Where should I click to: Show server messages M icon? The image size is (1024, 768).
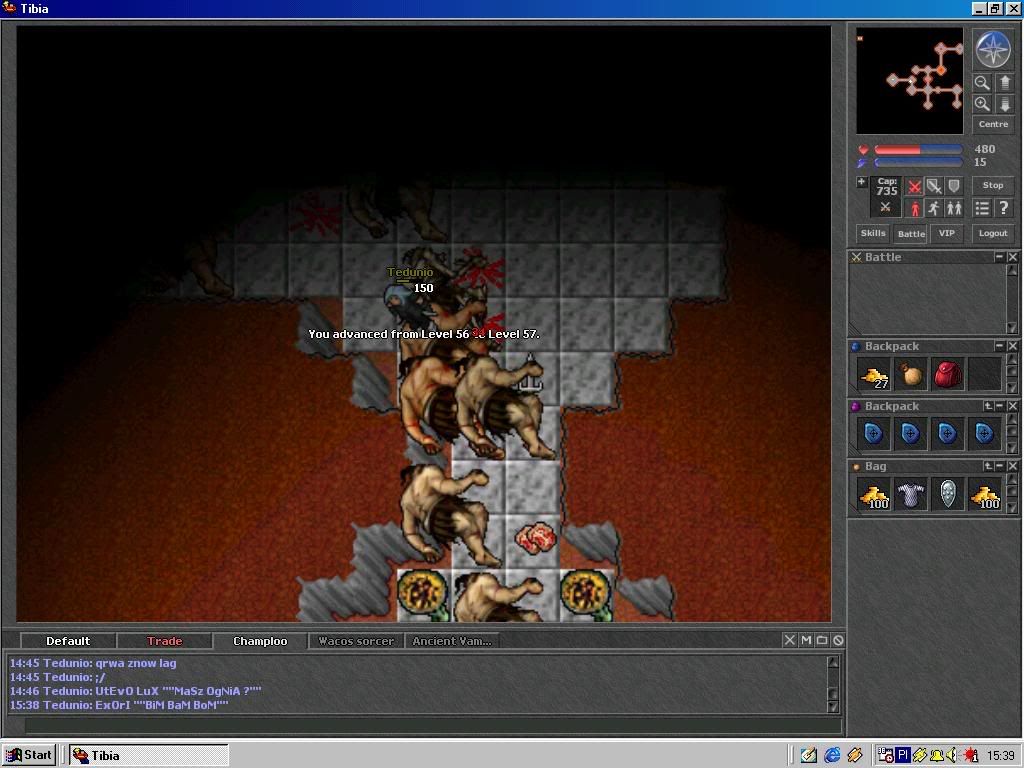coord(806,641)
